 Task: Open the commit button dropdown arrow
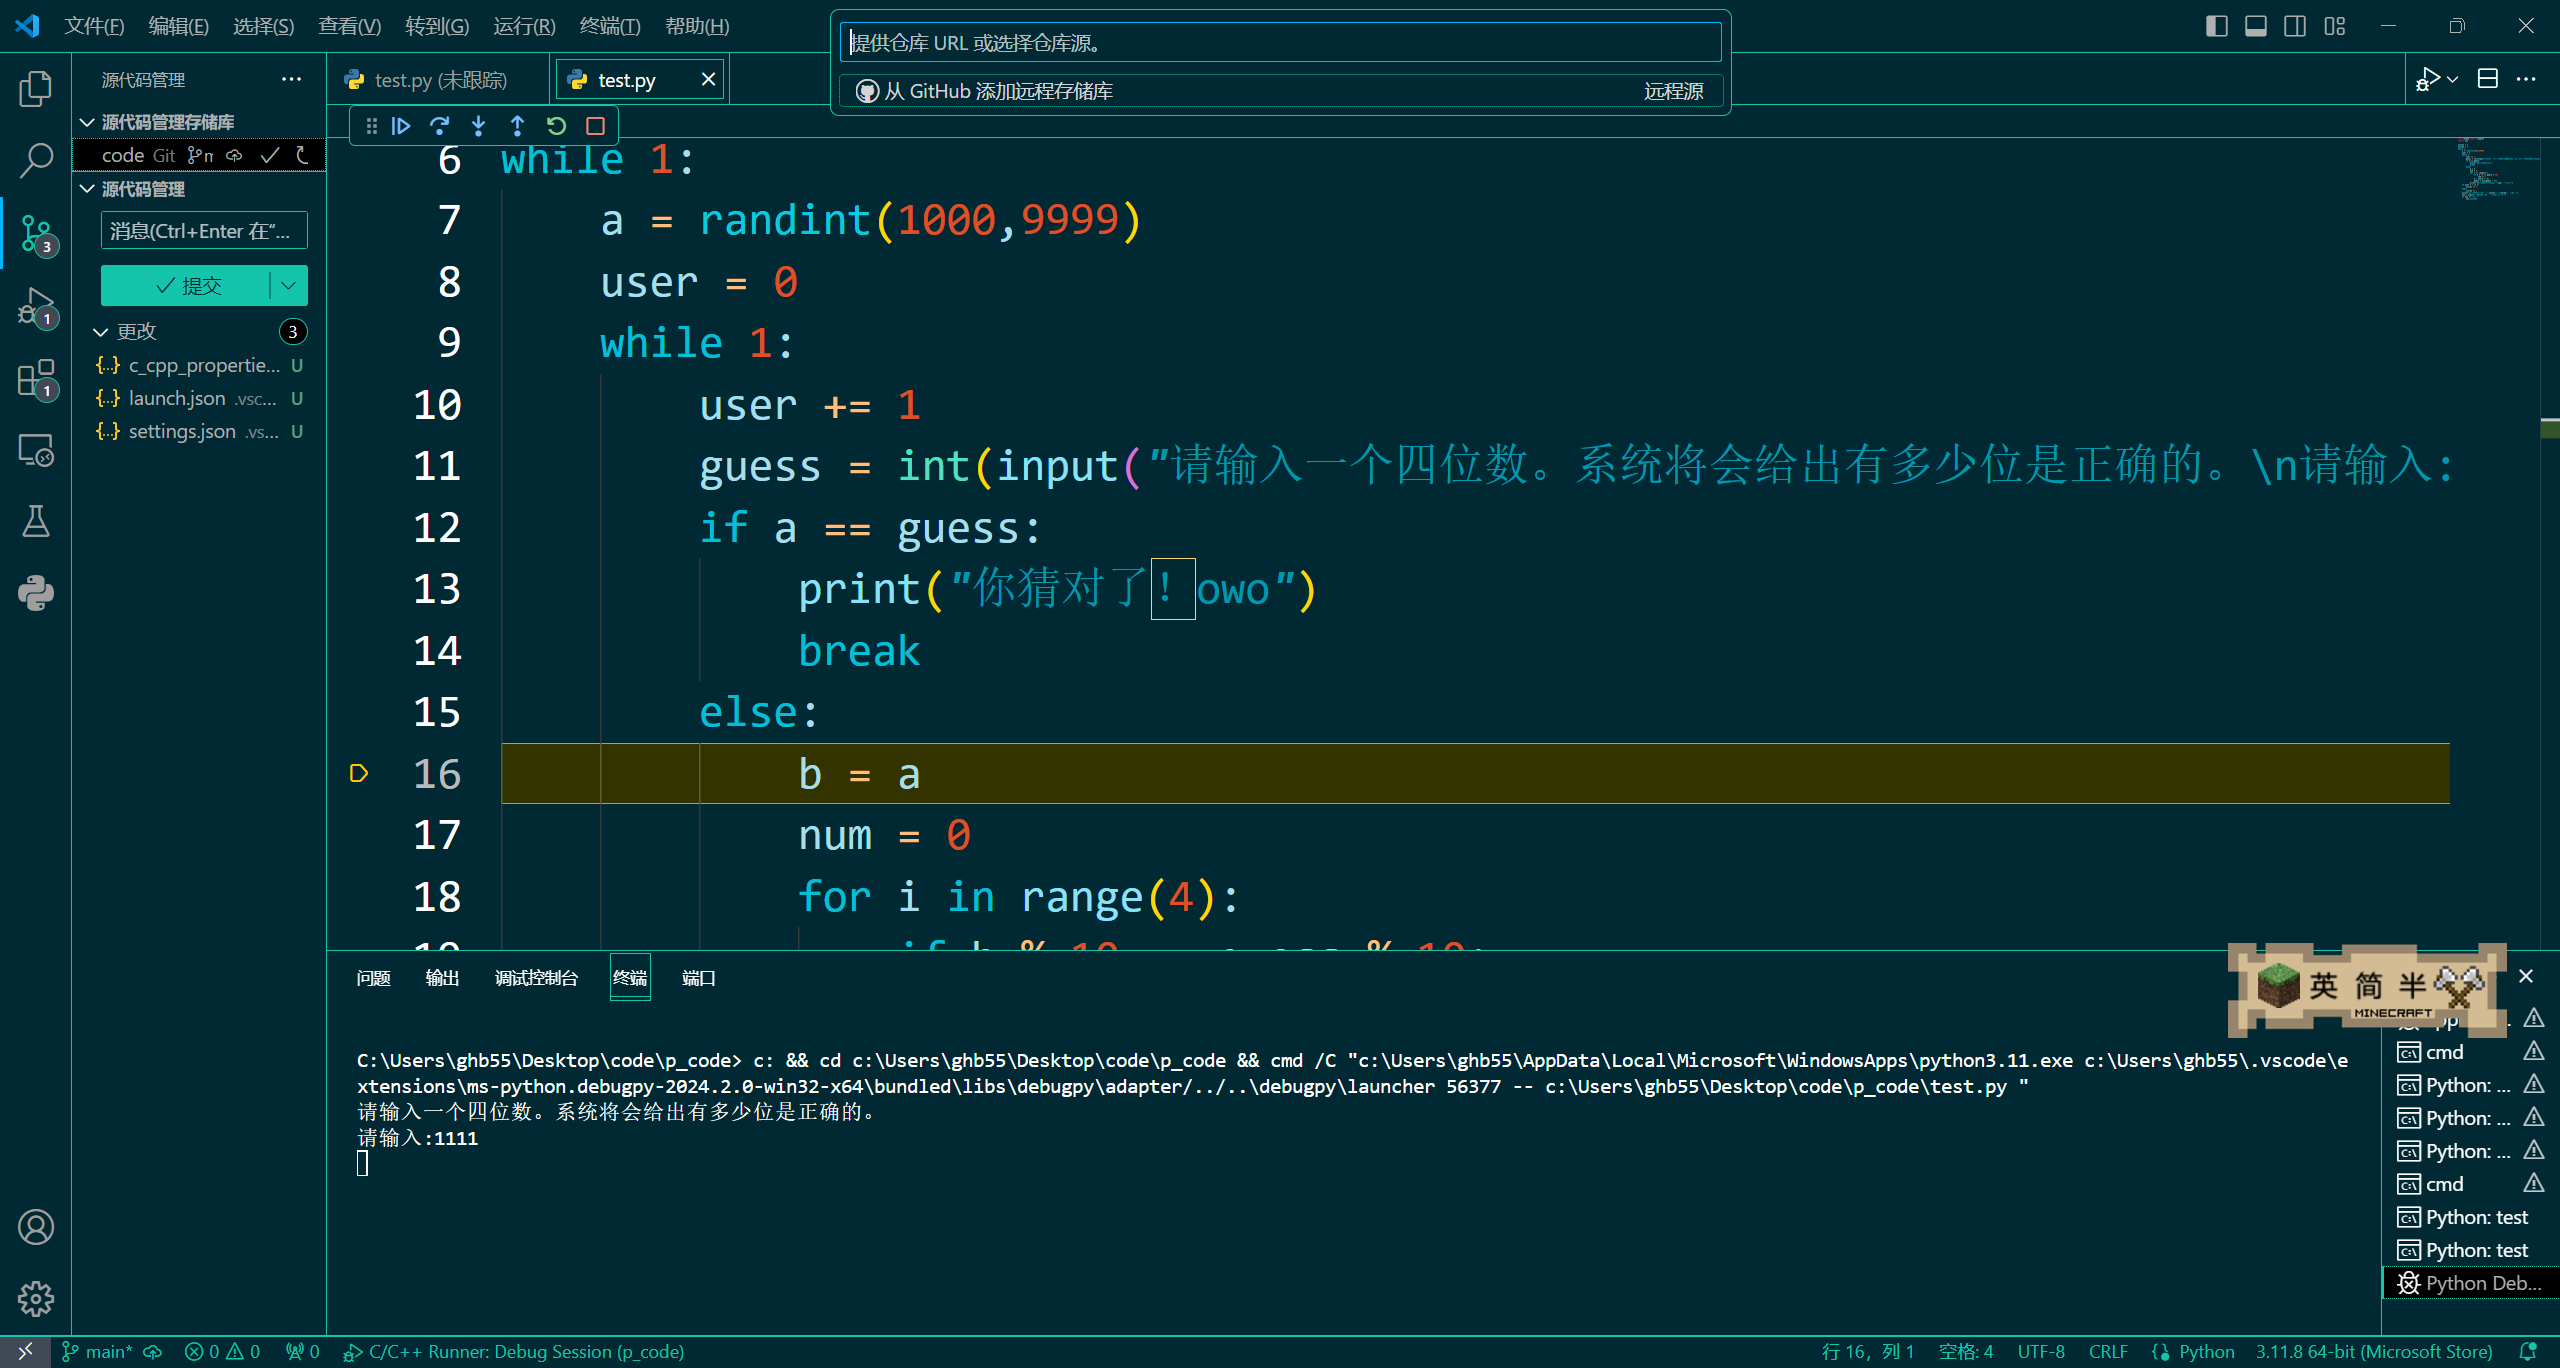point(289,286)
